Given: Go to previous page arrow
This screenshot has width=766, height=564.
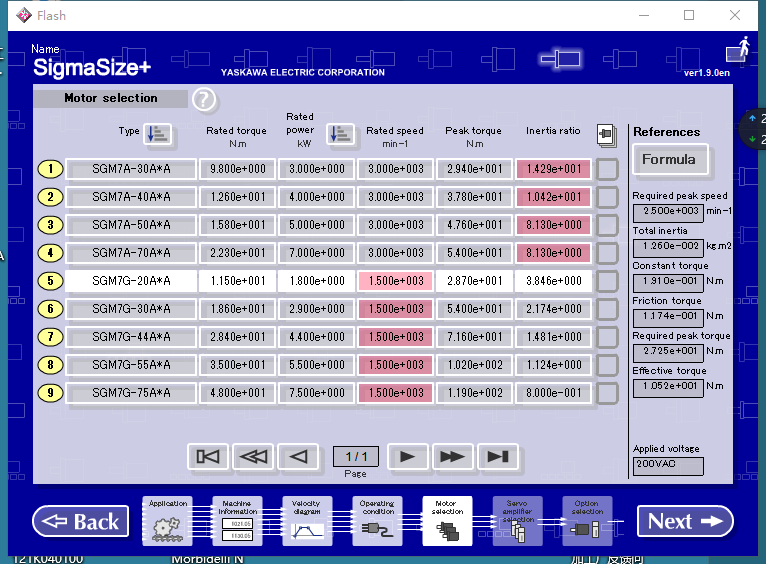Looking at the screenshot, I should (x=298, y=457).
